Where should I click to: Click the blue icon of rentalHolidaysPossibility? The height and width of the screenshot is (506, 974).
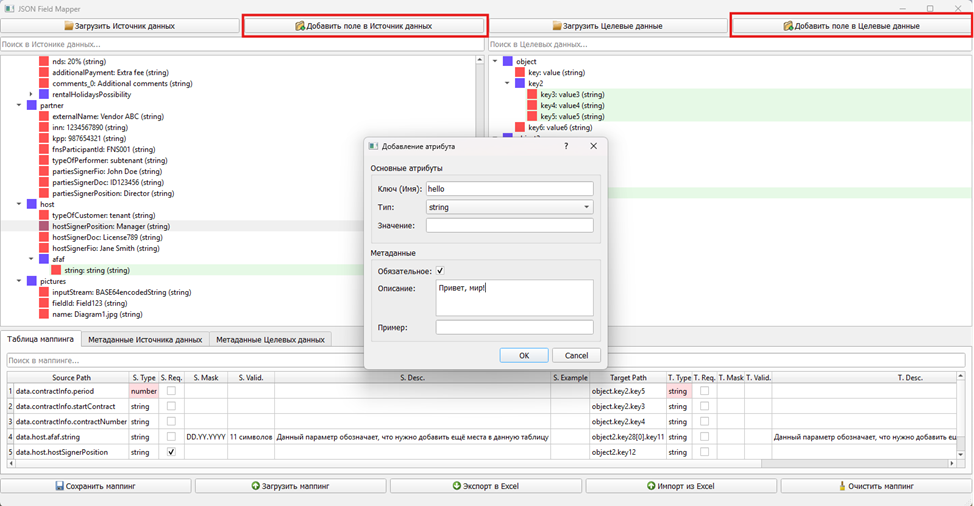pyautogui.click(x=44, y=94)
